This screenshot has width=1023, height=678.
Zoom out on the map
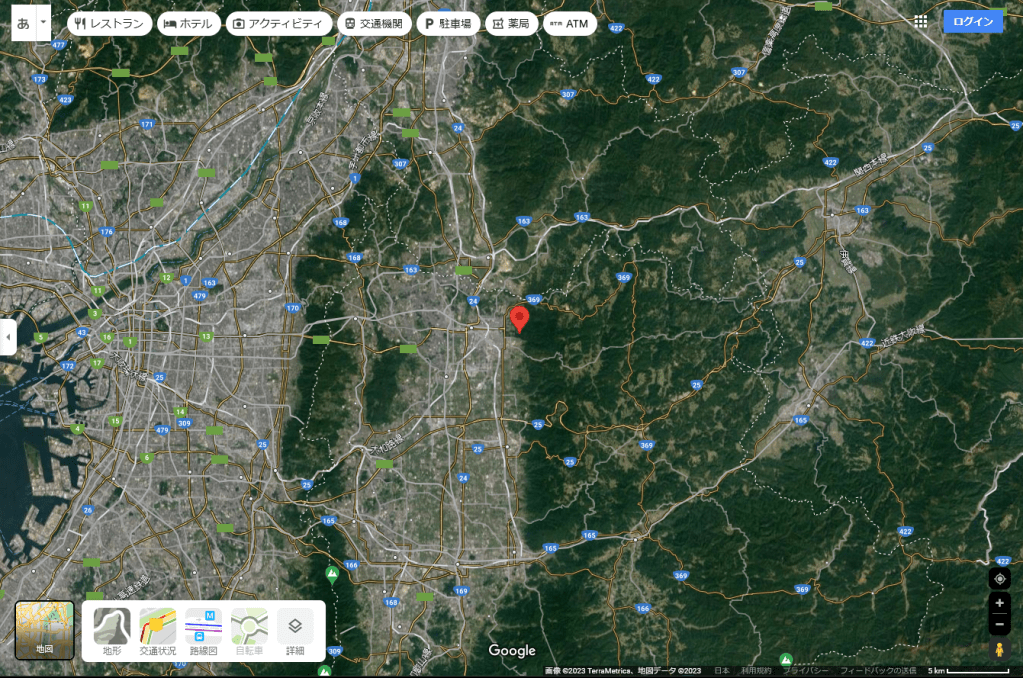pos(999,625)
